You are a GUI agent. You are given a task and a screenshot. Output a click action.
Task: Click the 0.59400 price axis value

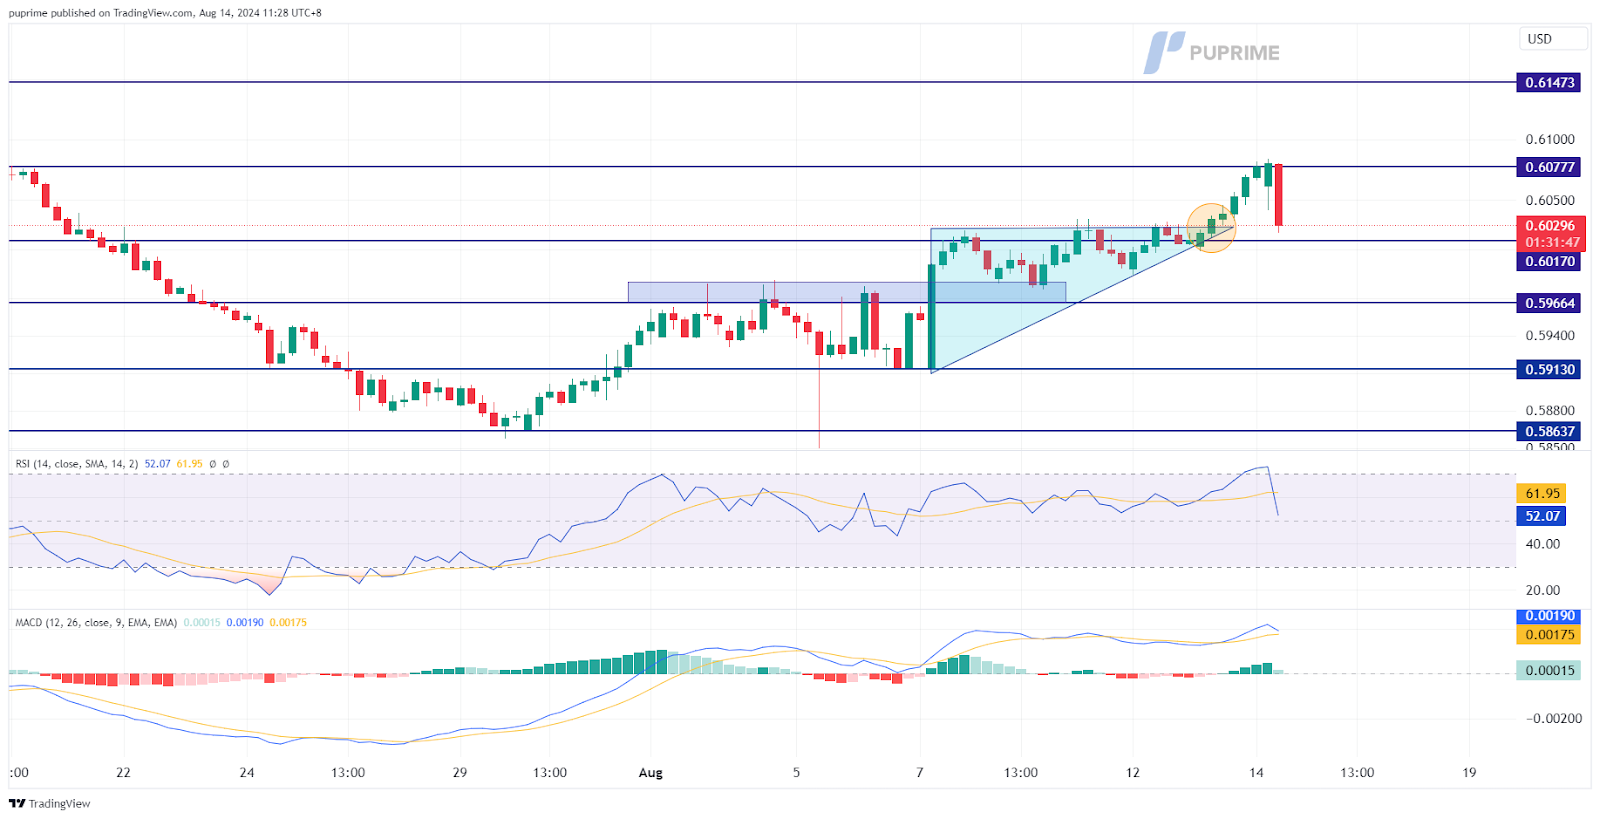click(1550, 336)
